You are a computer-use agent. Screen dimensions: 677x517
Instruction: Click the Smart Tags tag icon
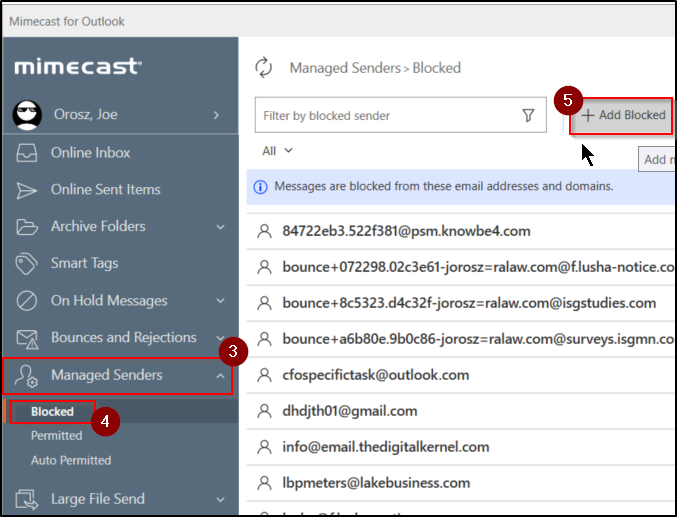(30, 264)
